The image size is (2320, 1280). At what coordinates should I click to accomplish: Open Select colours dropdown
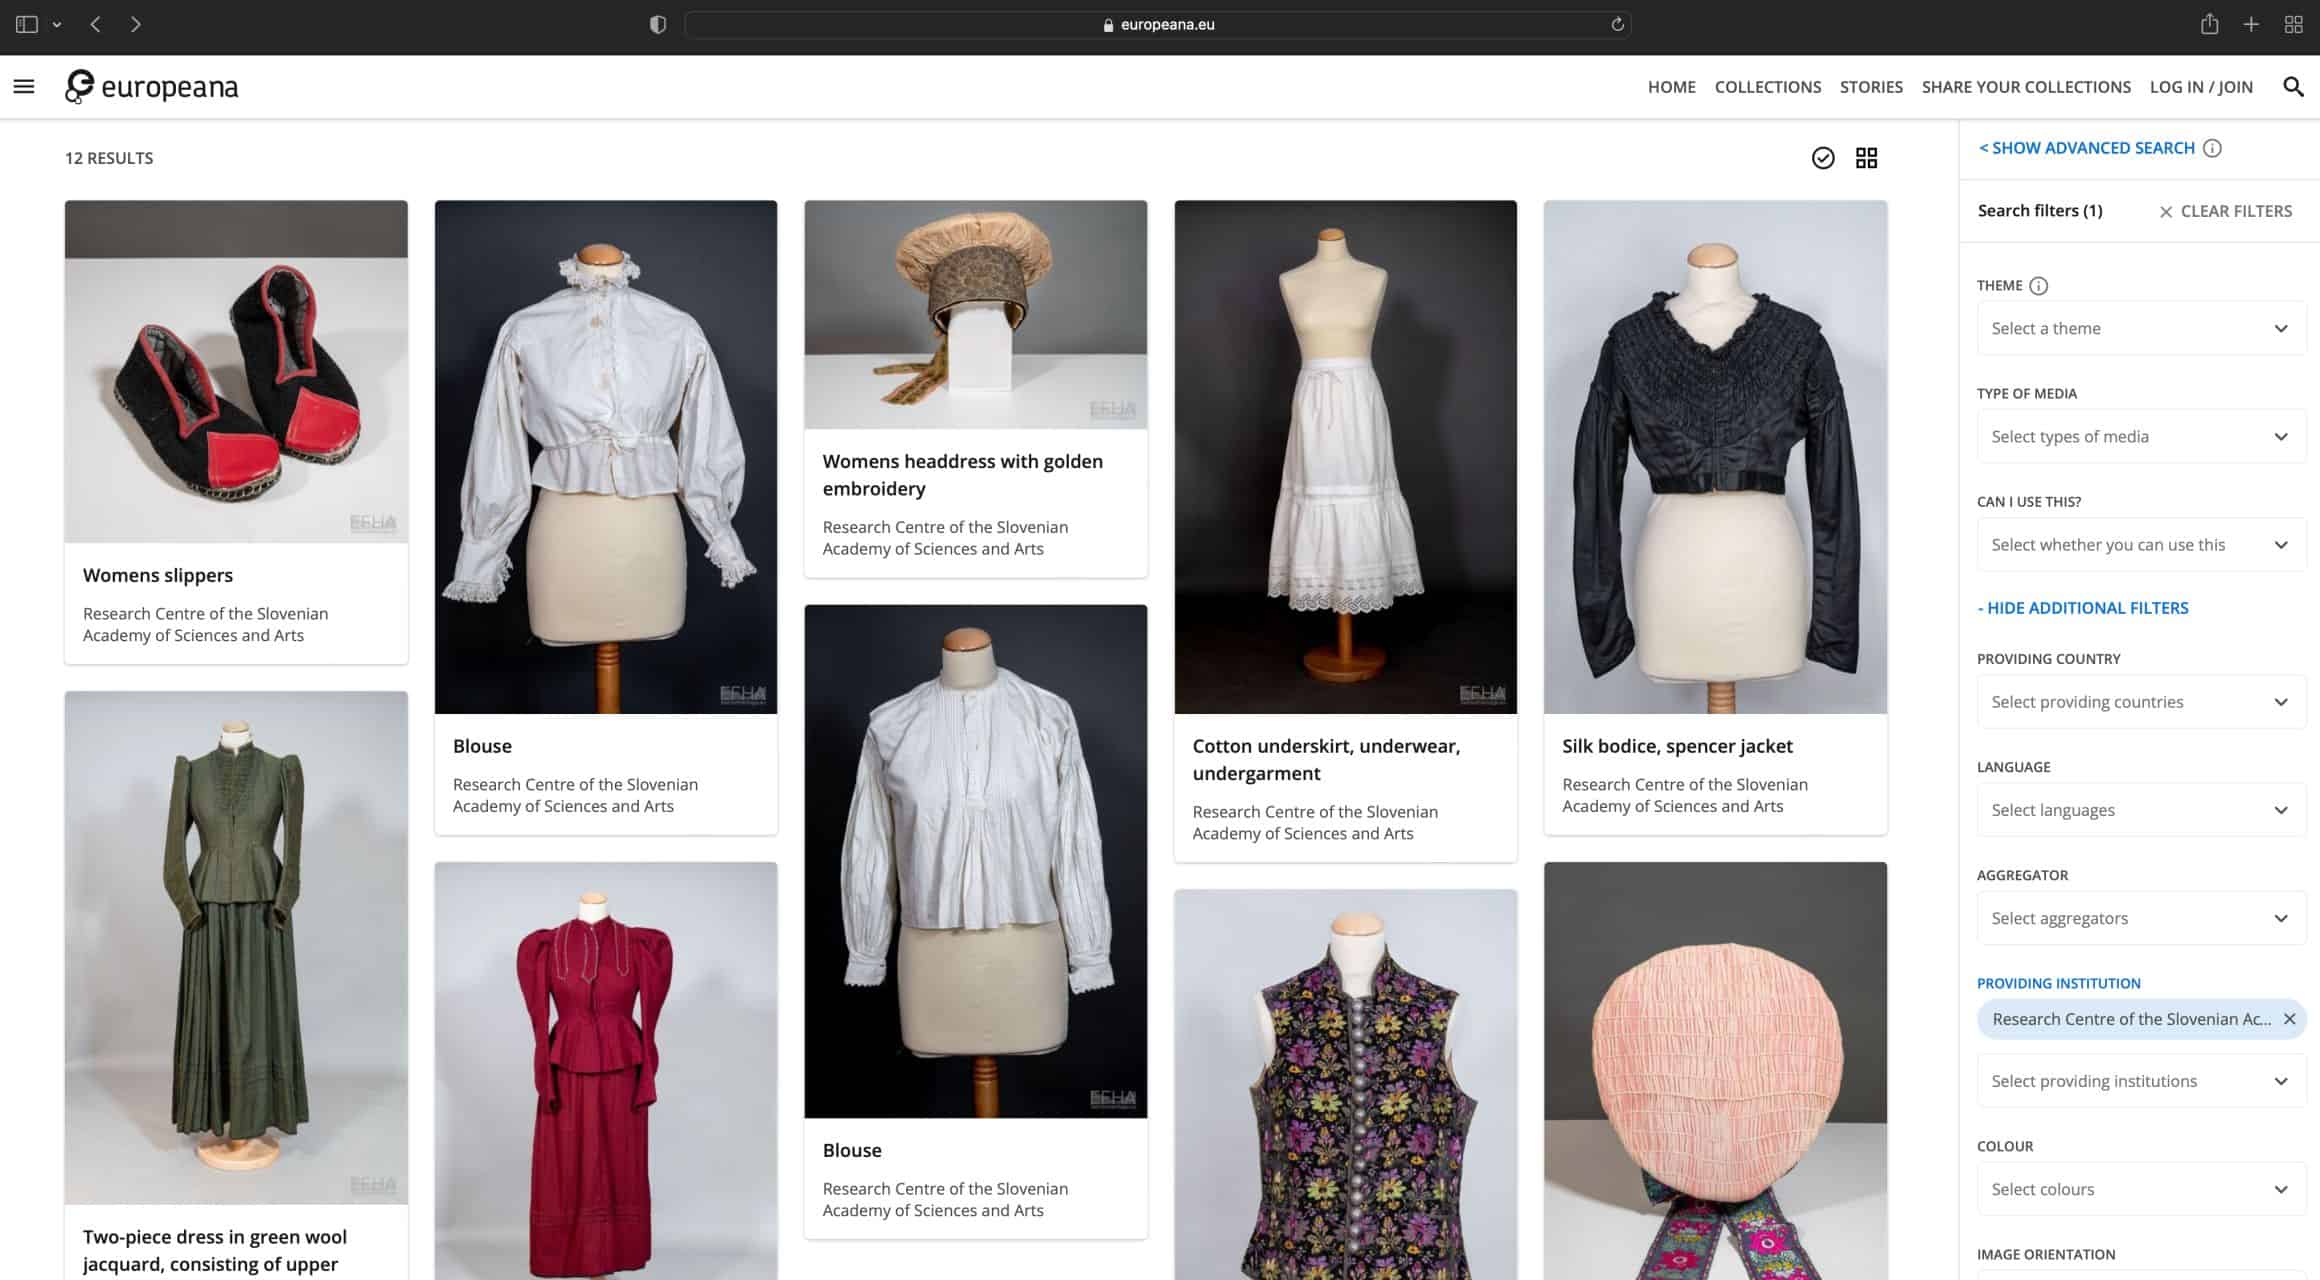coord(2141,1189)
